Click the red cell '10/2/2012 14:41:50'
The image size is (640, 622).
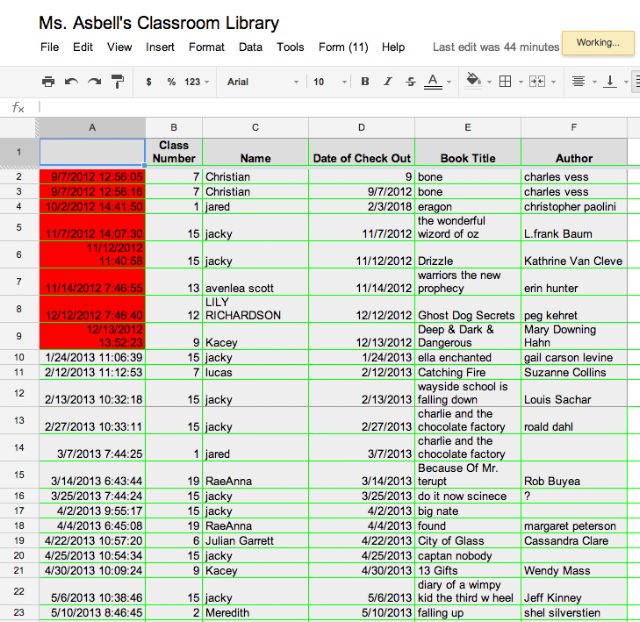tap(92, 207)
